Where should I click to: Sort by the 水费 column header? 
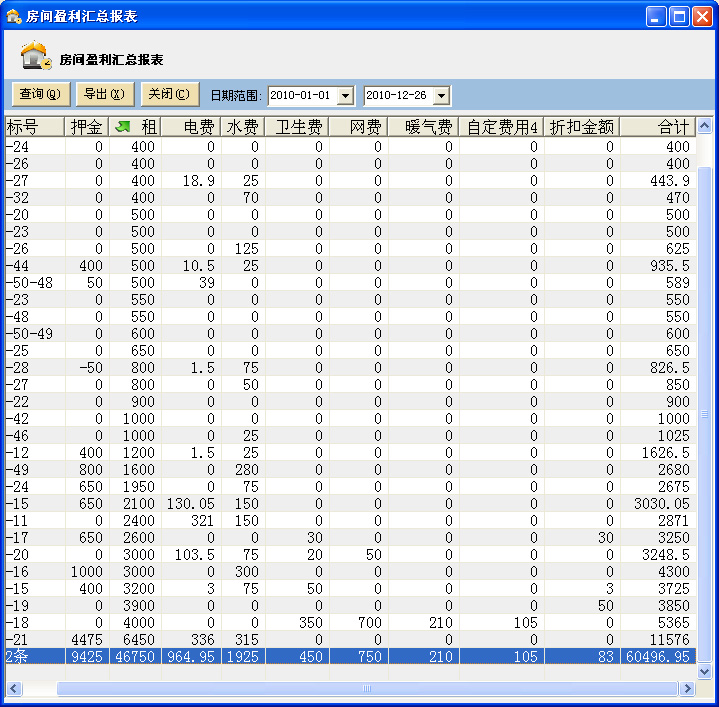[243, 127]
